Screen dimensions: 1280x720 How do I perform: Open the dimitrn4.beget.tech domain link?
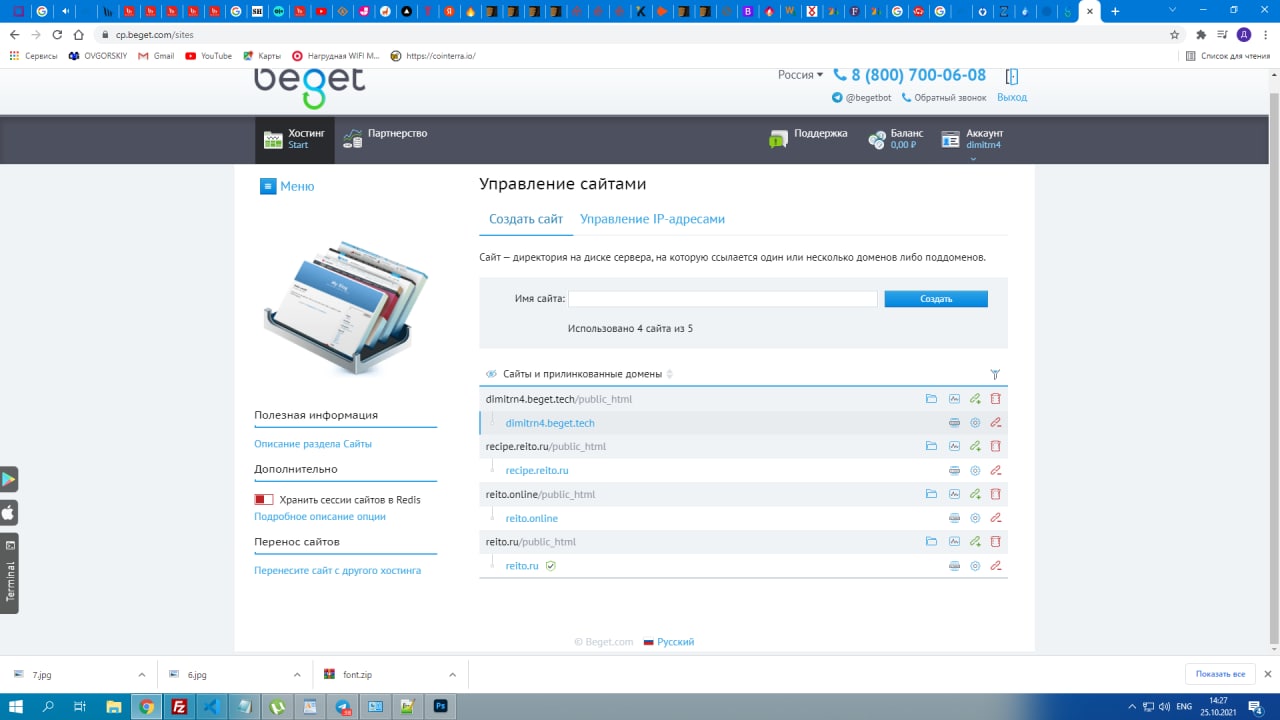point(550,423)
